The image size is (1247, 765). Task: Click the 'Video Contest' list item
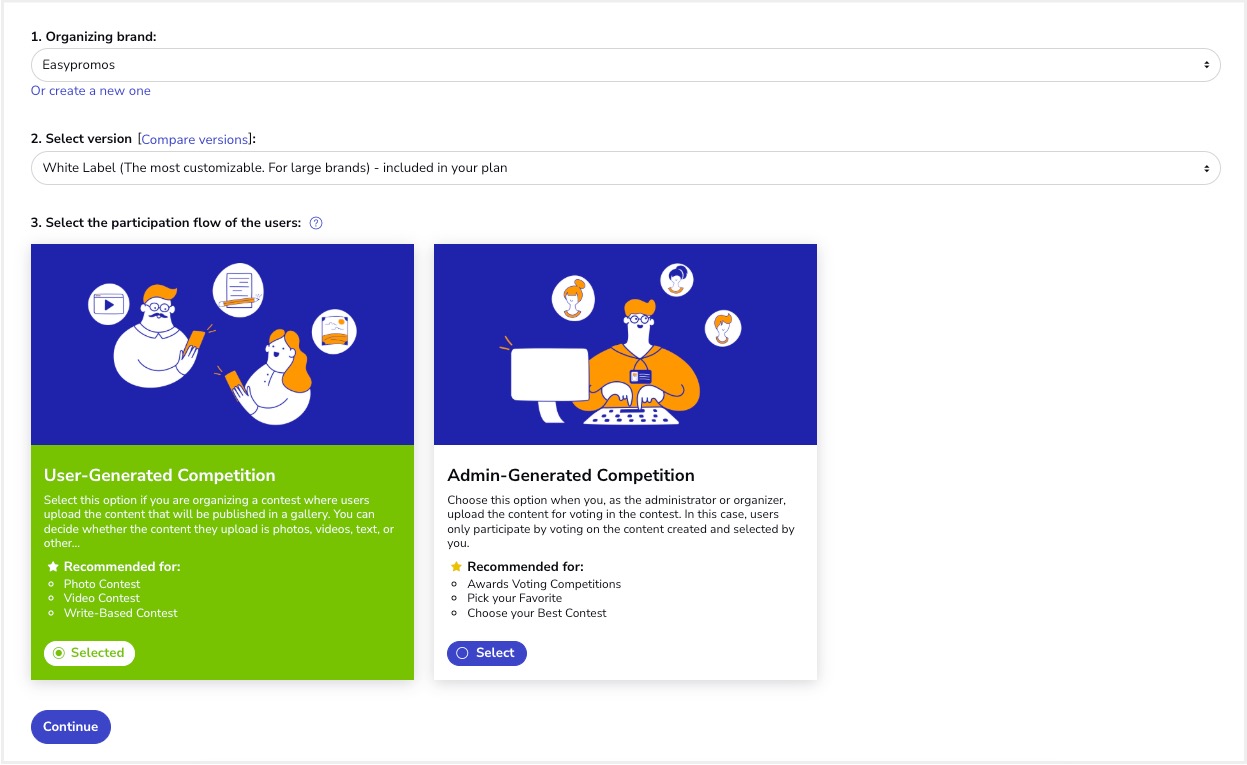[x=102, y=598]
